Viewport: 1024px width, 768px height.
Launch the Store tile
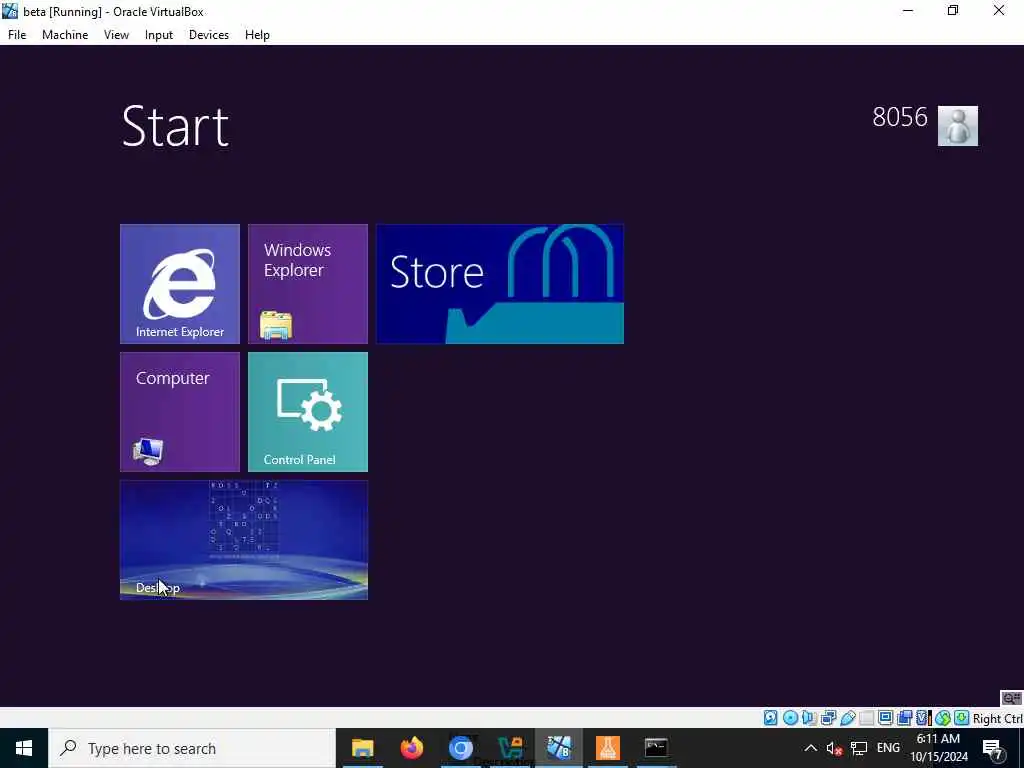[500, 283]
